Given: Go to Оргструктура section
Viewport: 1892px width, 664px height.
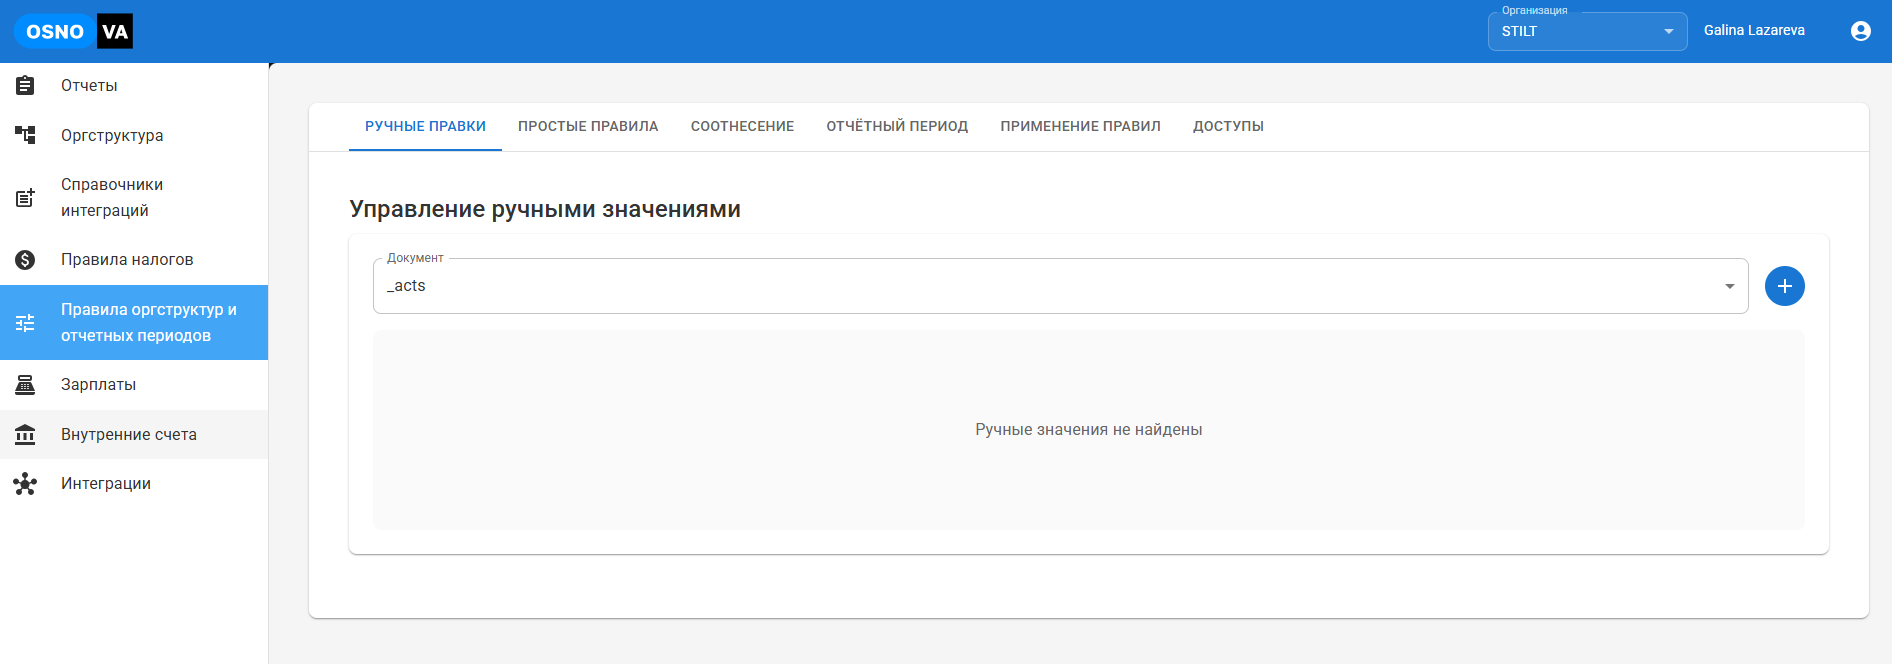Looking at the screenshot, I should (x=134, y=135).
